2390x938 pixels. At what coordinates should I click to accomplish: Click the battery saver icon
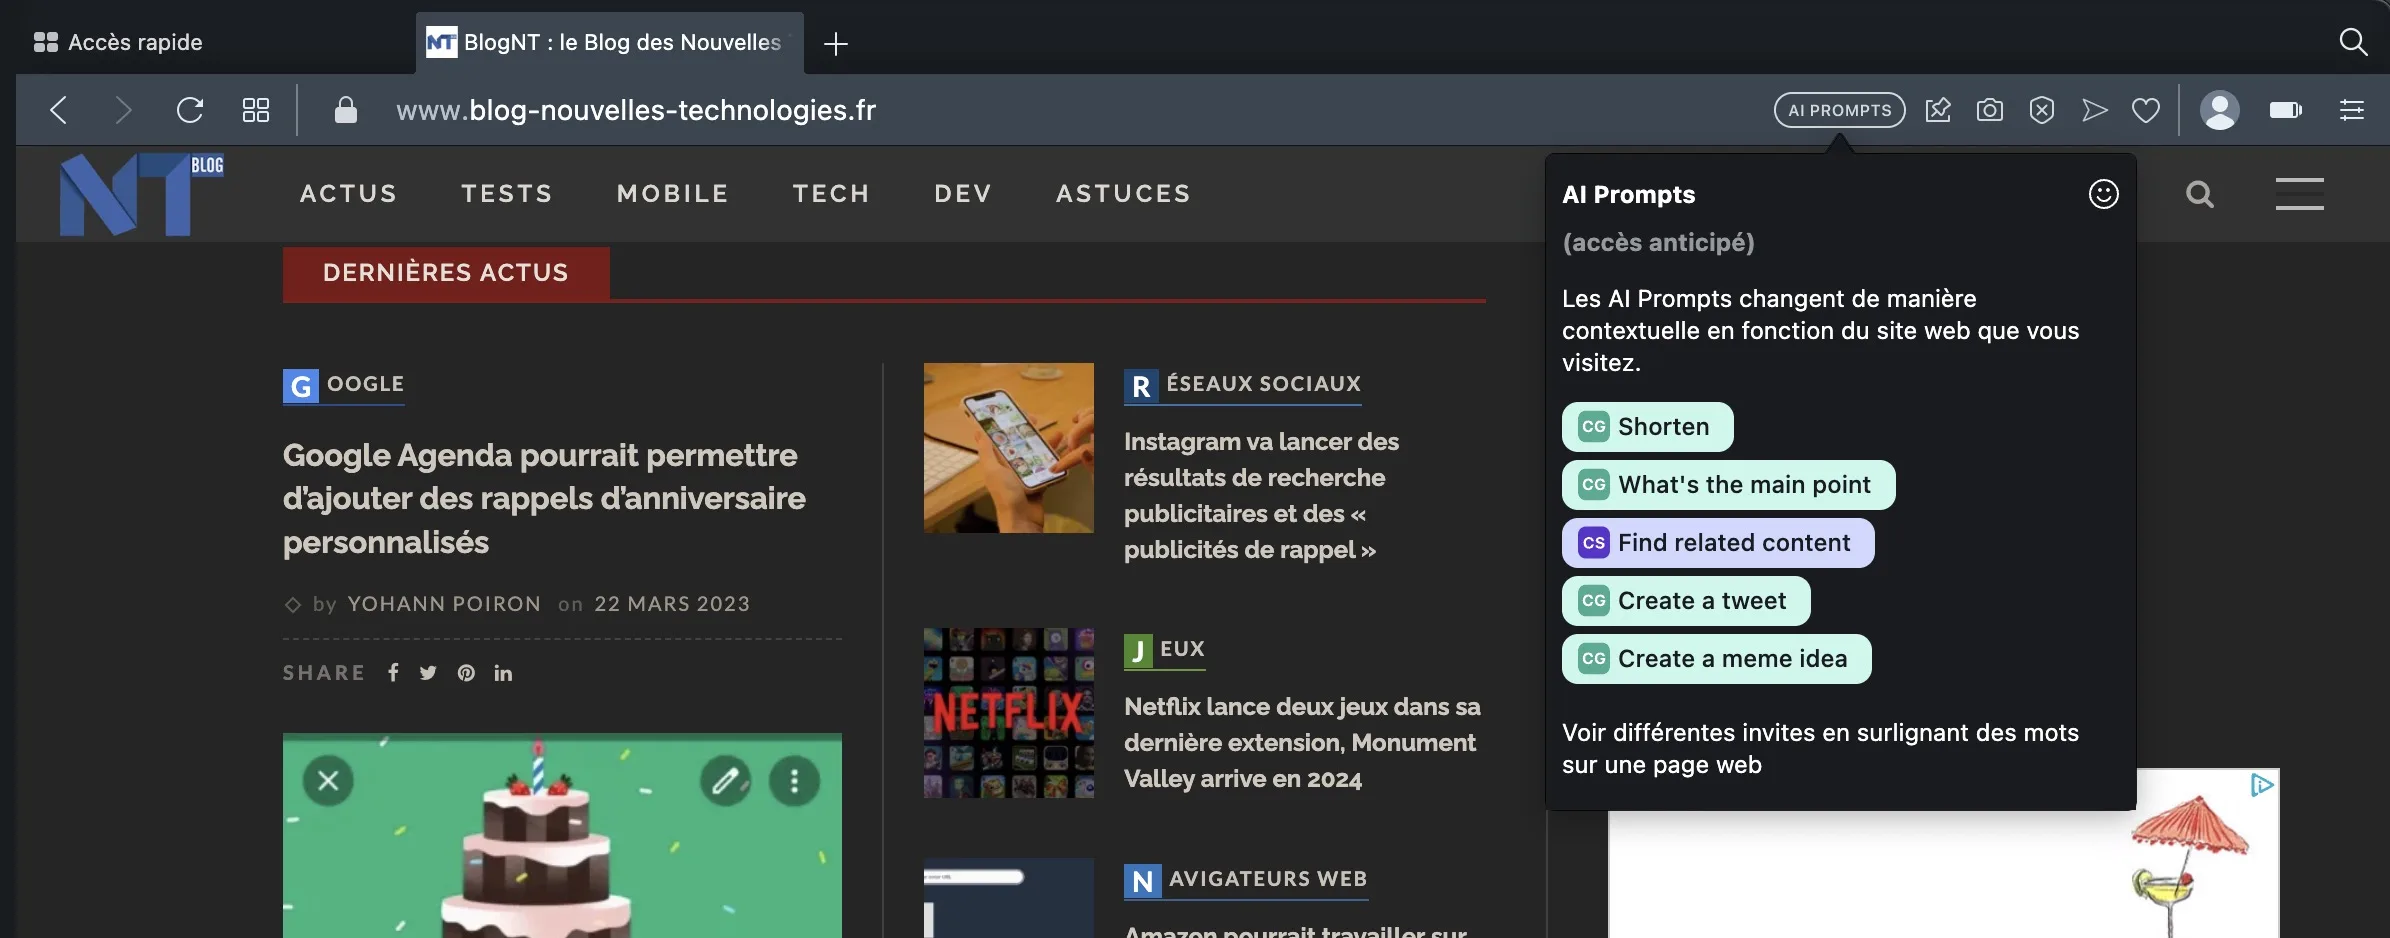(x=2286, y=110)
